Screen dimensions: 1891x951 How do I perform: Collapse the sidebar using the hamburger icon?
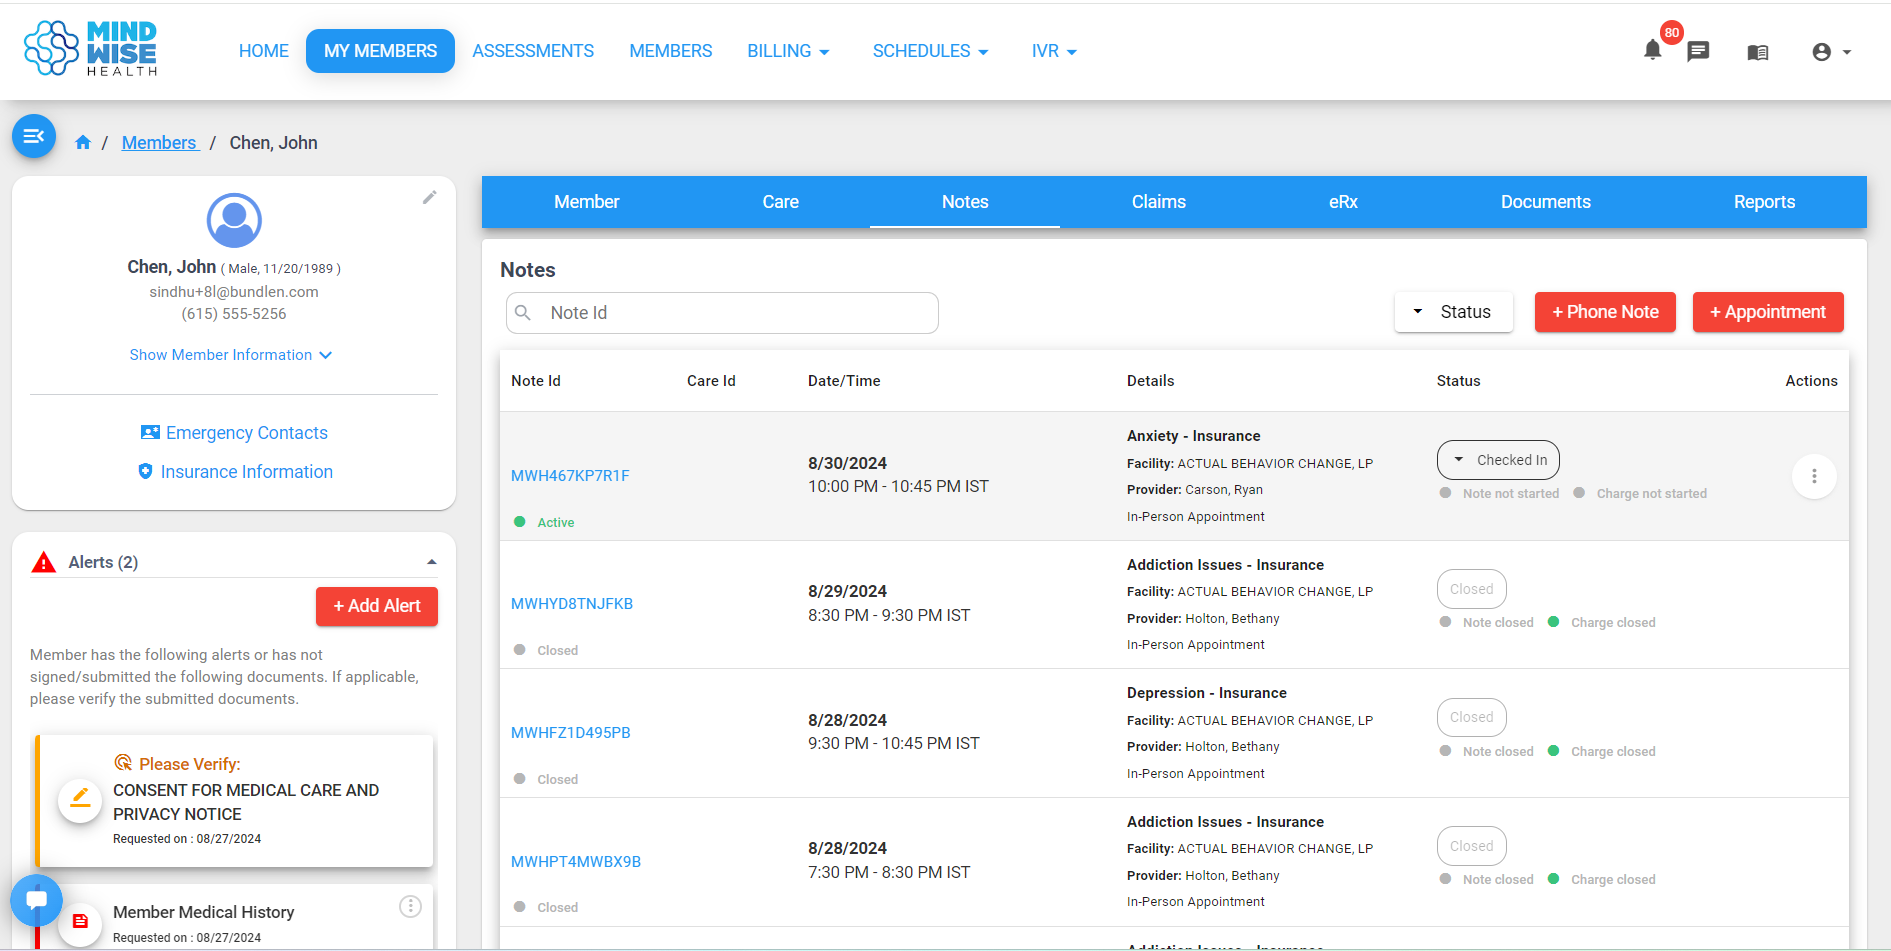coord(33,136)
